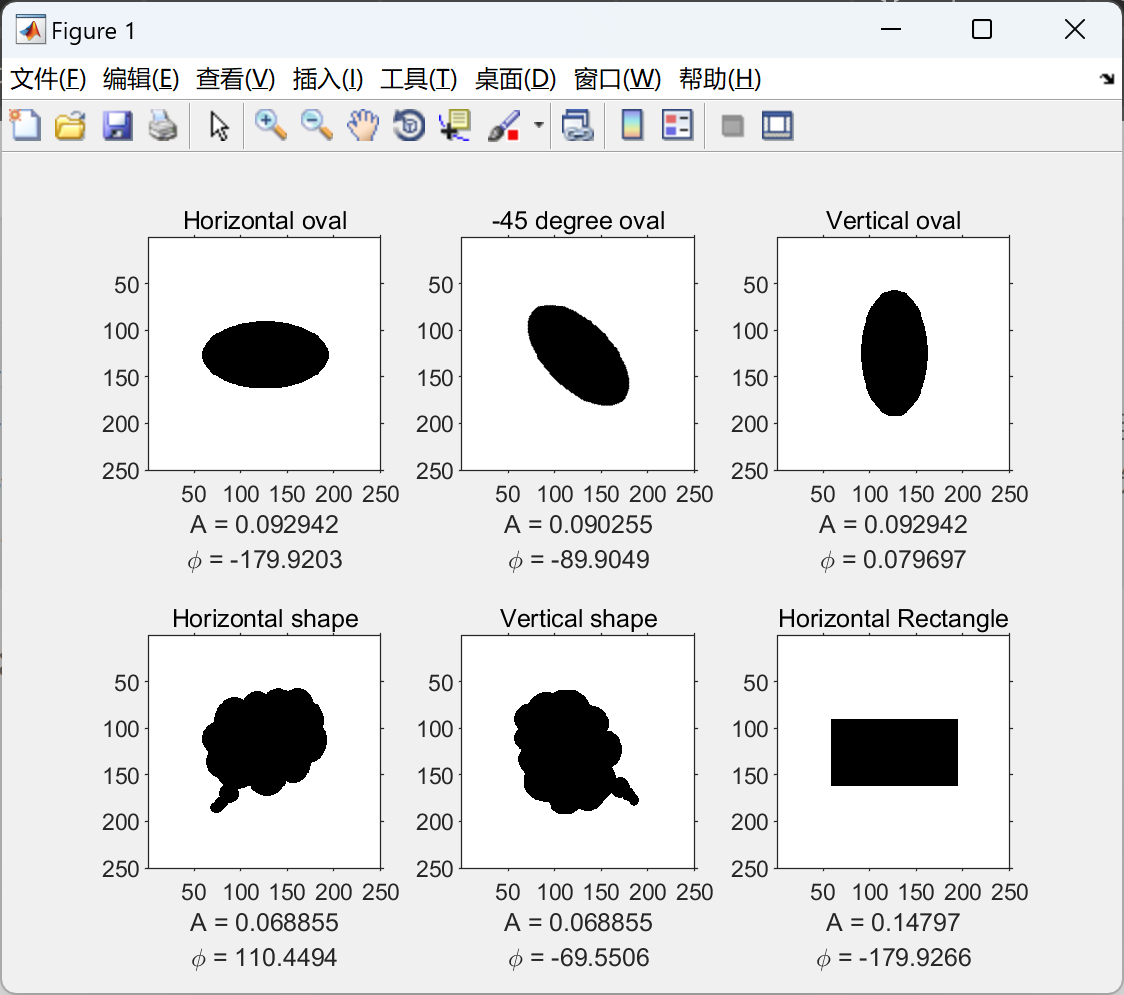Click the Show Plot Tools icon
The height and width of the screenshot is (995, 1124).
pyautogui.click(x=778, y=125)
